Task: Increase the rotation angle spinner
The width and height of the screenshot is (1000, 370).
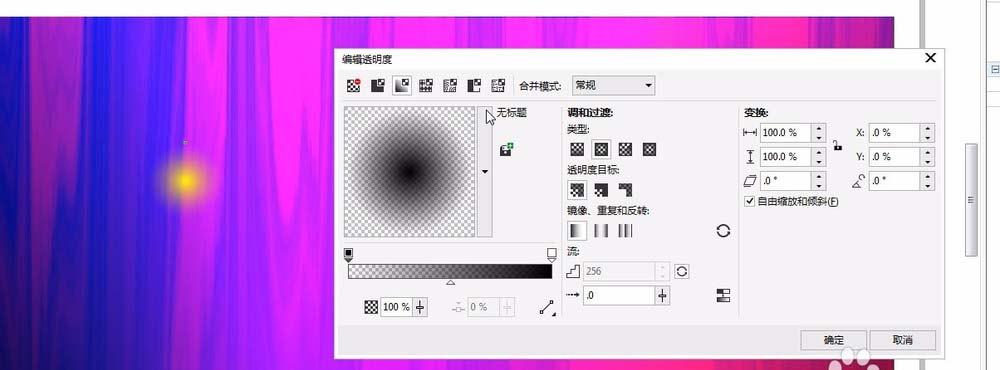Action: (x=927, y=176)
